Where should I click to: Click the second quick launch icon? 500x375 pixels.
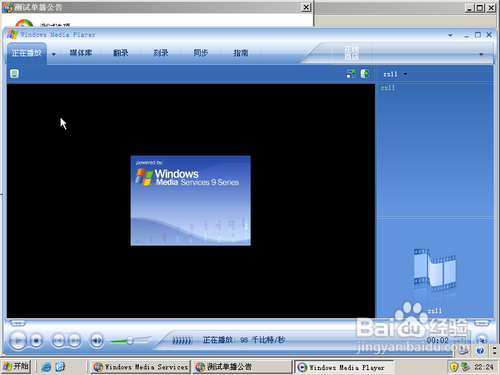point(60,367)
